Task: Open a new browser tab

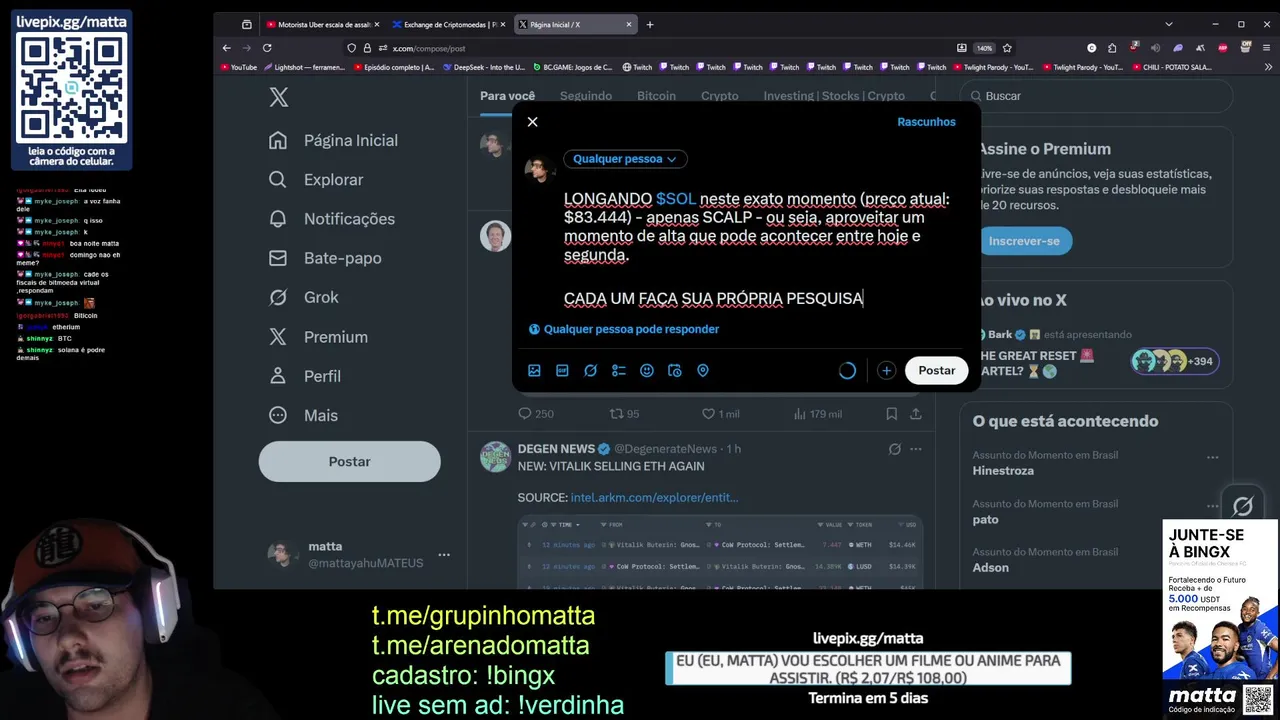Action: (650, 24)
